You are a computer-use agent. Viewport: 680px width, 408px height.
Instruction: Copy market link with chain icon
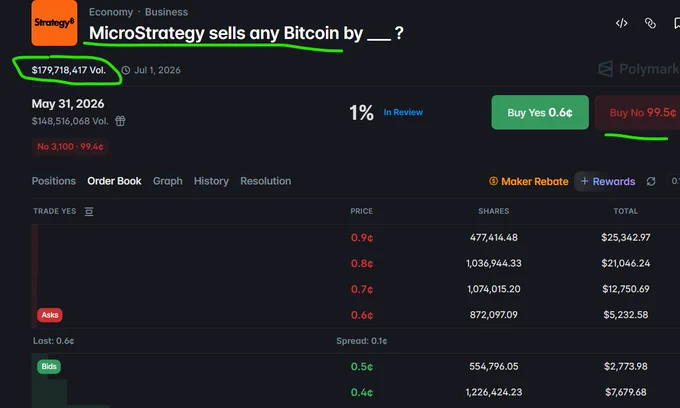(x=650, y=23)
